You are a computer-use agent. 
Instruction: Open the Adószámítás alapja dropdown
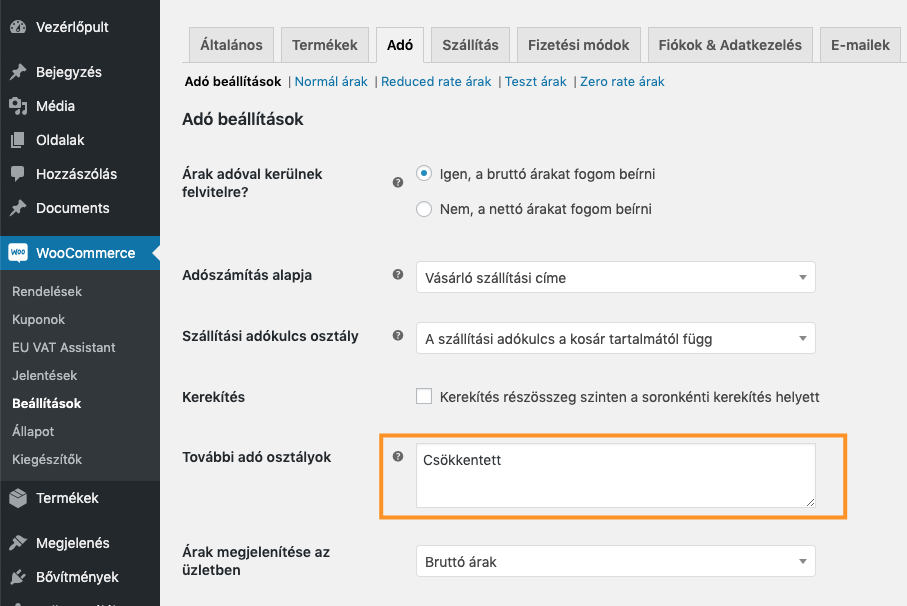[615, 278]
